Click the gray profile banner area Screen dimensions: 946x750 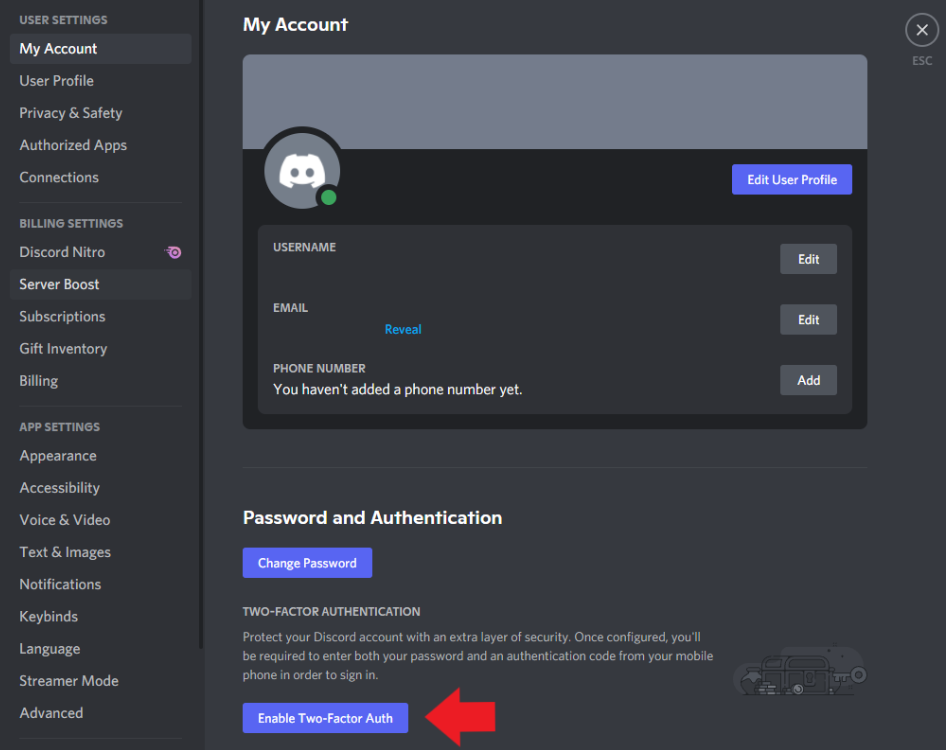(554, 102)
